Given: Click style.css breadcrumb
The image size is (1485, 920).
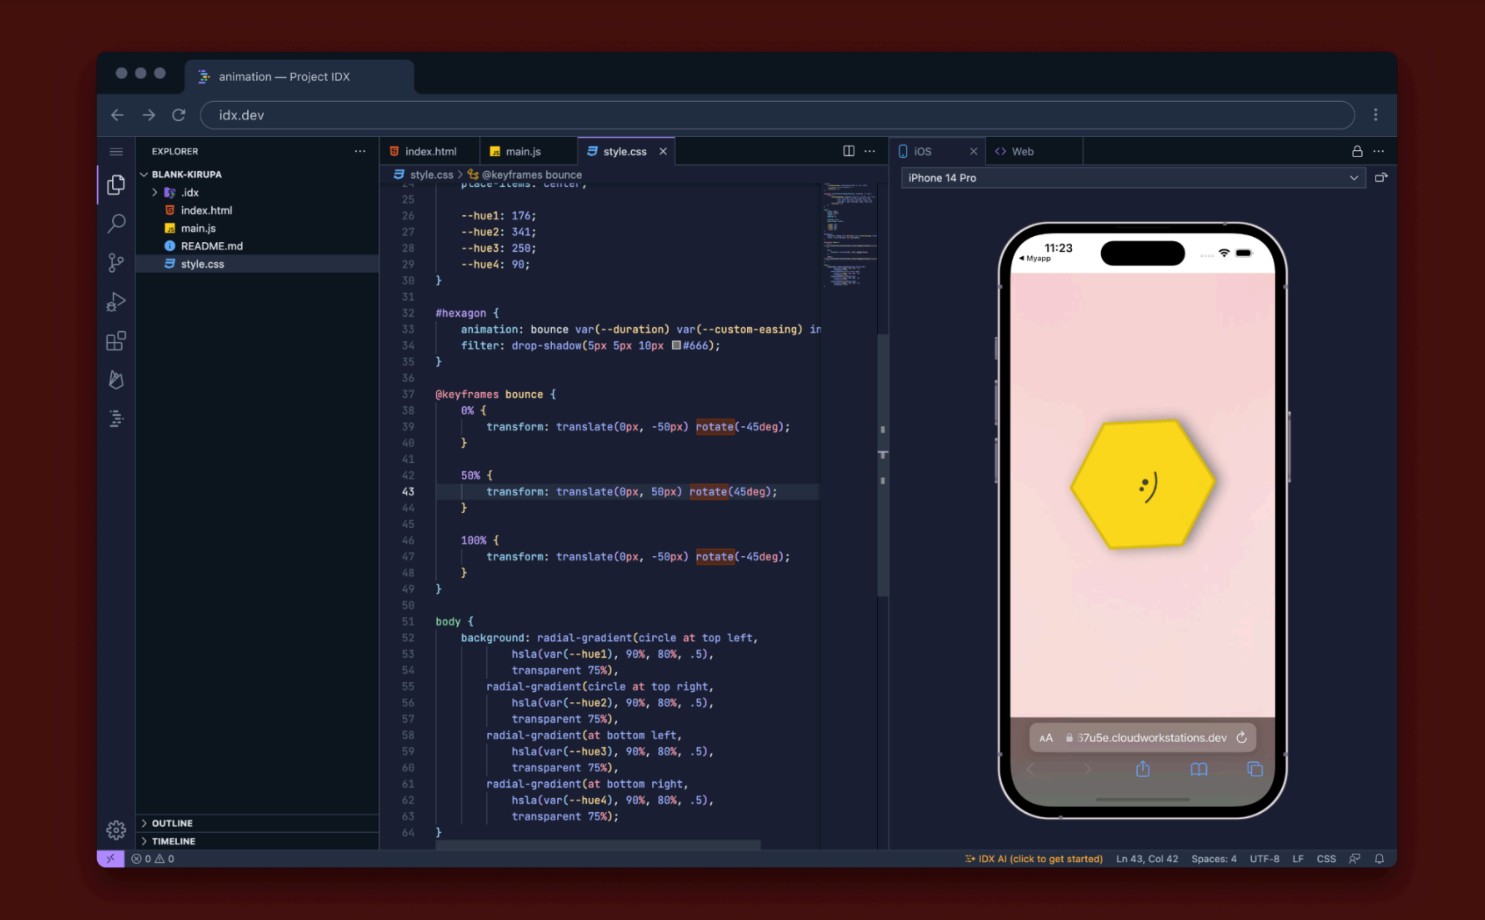Looking at the screenshot, I should [423, 175].
